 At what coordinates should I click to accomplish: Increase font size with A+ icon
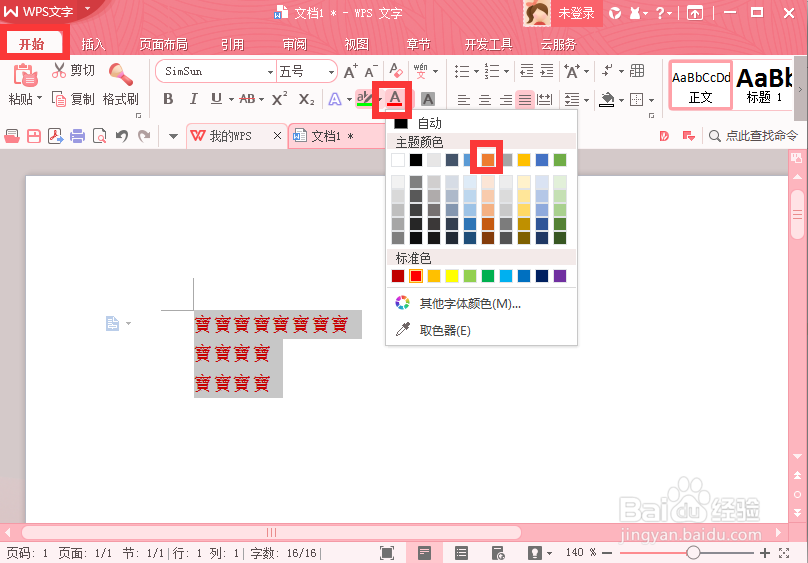[350, 71]
